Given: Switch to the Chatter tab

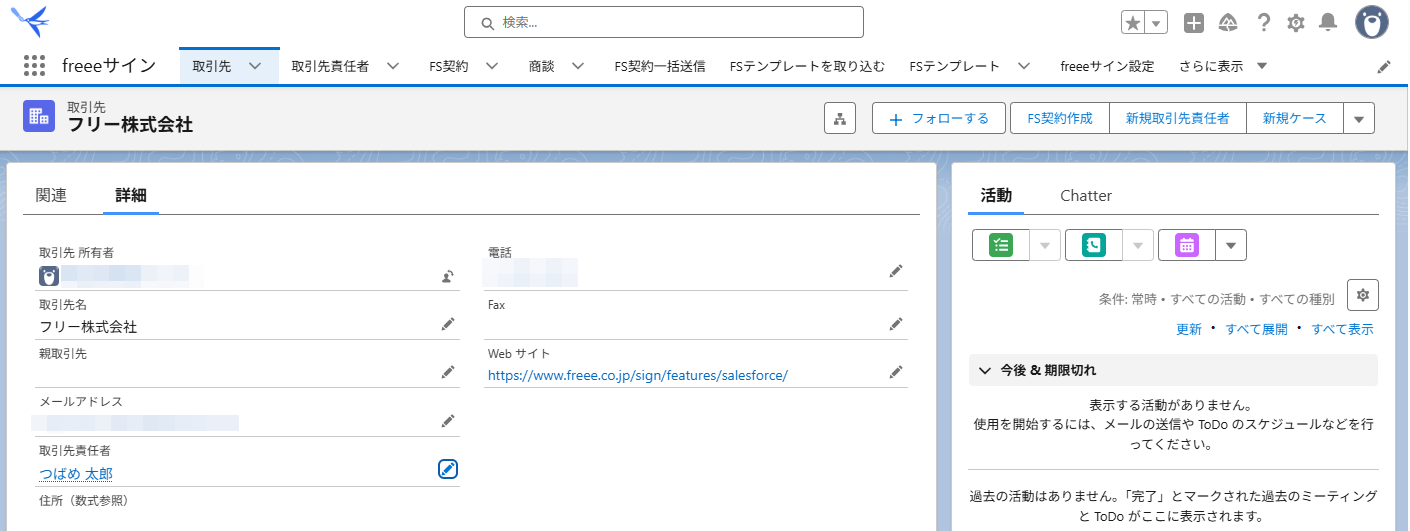Looking at the screenshot, I should [1086, 195].
